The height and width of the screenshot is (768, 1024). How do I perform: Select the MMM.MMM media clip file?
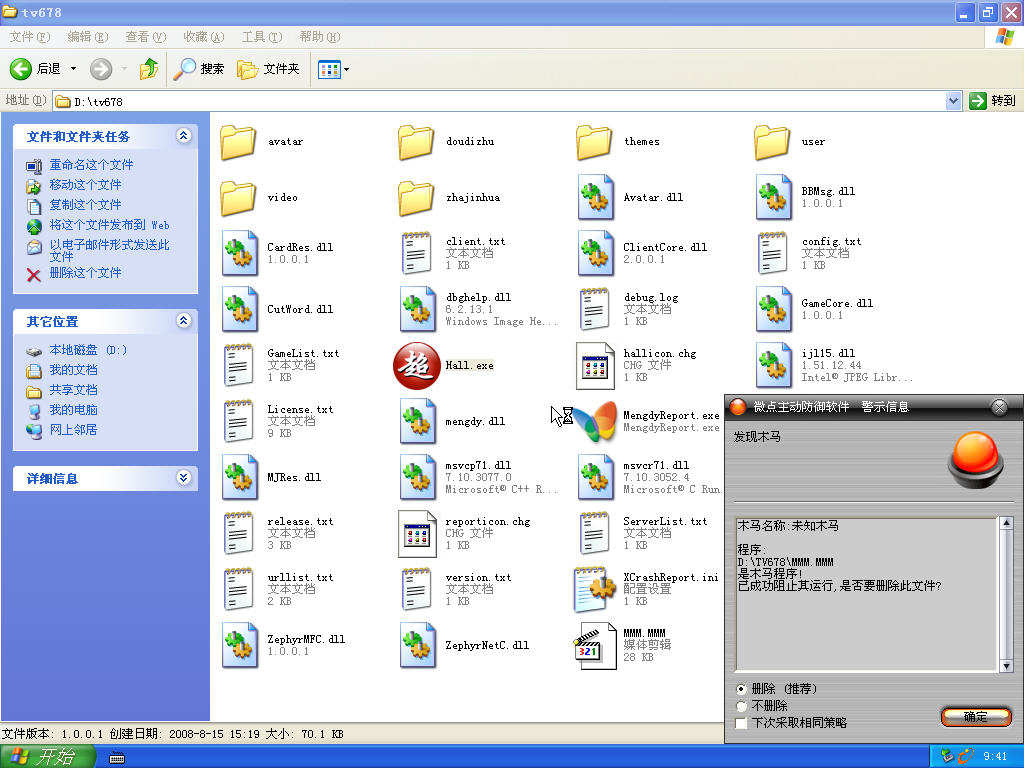pyautogui.click(x=595, y=646)
